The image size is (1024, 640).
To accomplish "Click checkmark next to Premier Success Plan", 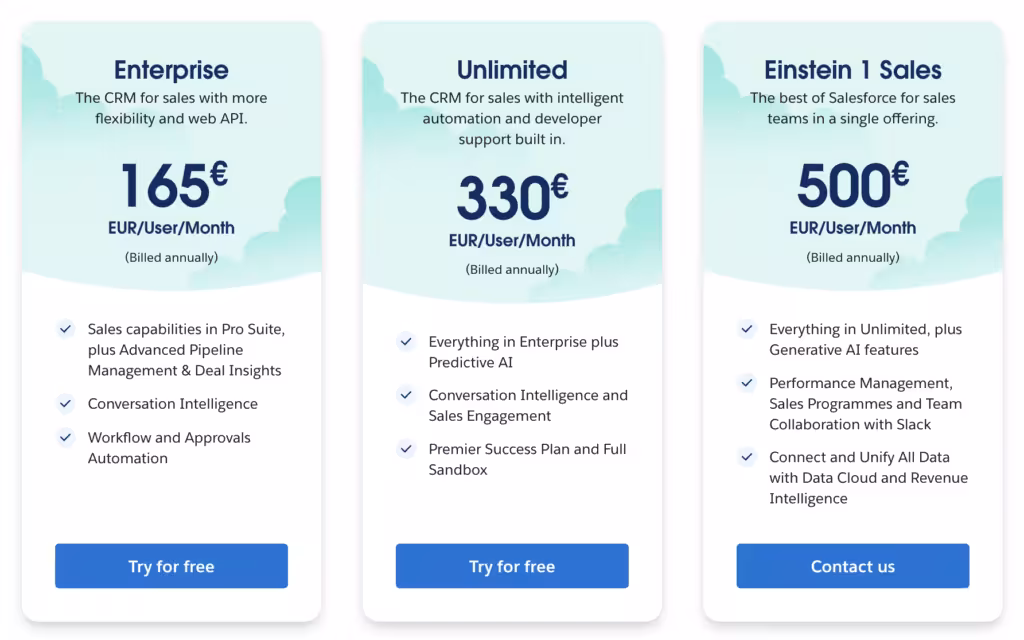I will (x=406, y=449).
